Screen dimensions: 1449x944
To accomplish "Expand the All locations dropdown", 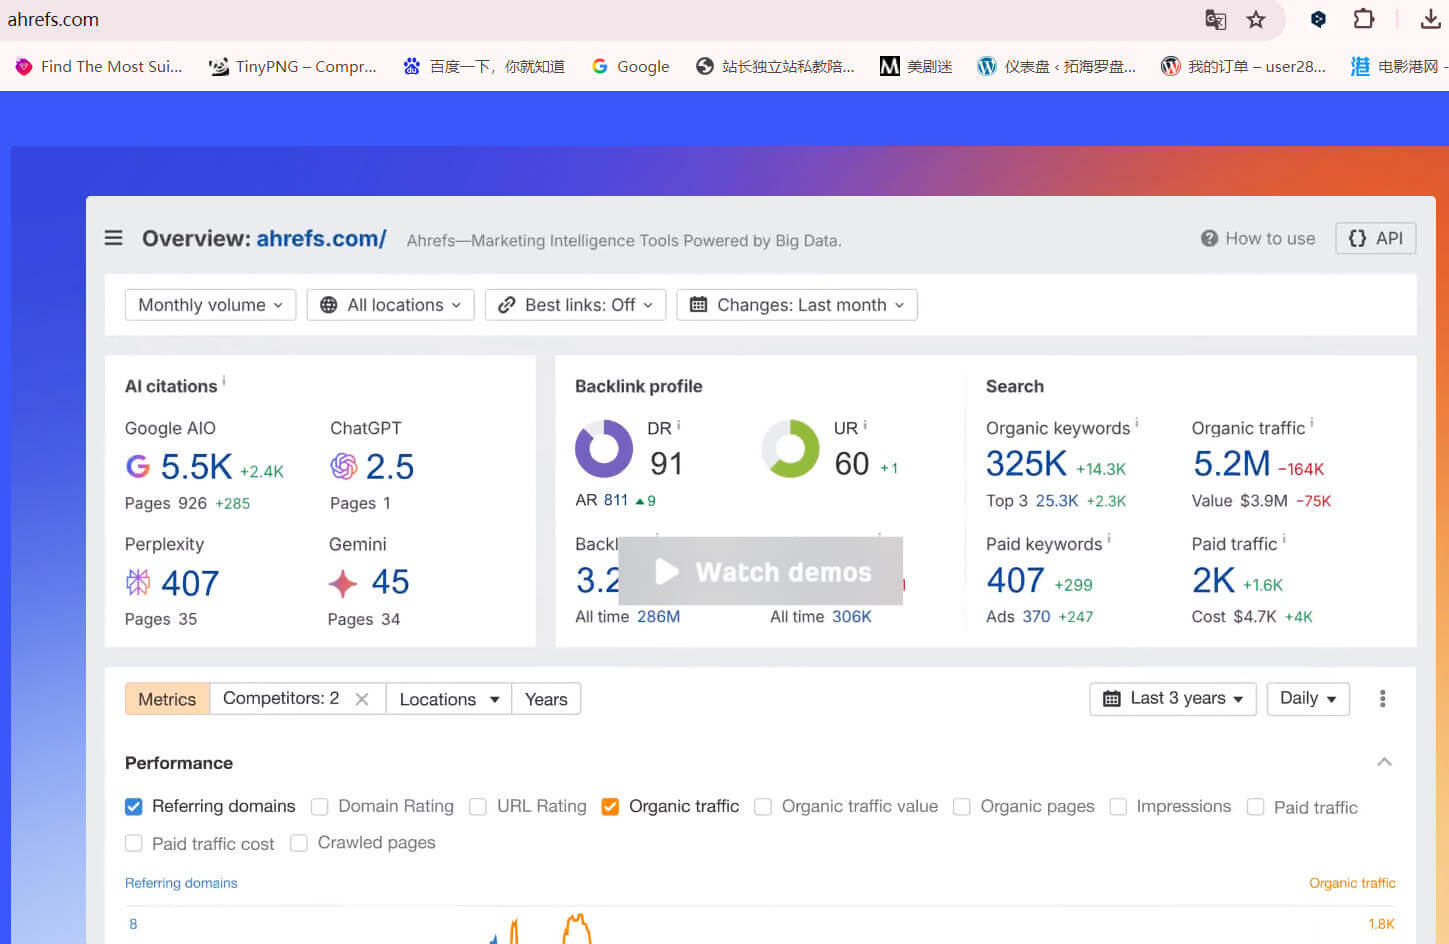I will tap(390, 305).
